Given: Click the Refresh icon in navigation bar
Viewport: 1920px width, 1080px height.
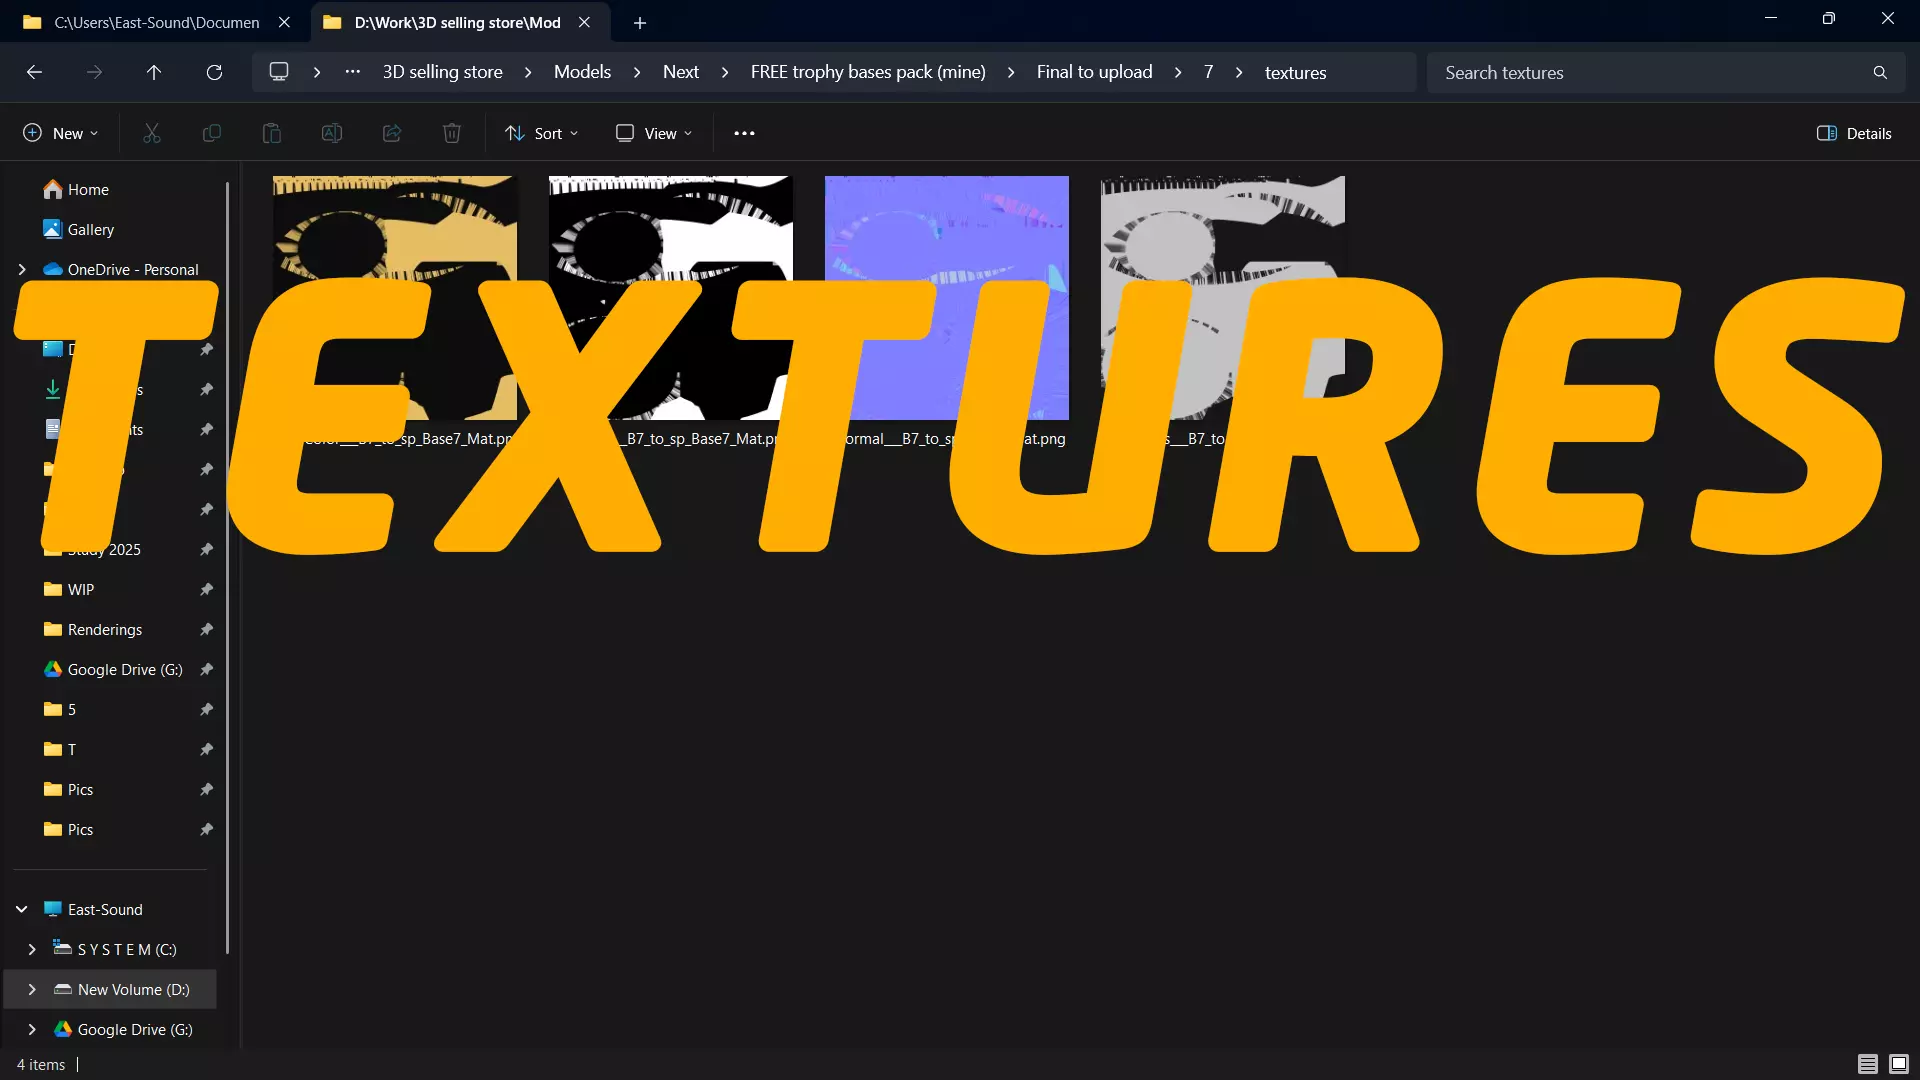Looking at the screenshot, I should tap(214, 72).
